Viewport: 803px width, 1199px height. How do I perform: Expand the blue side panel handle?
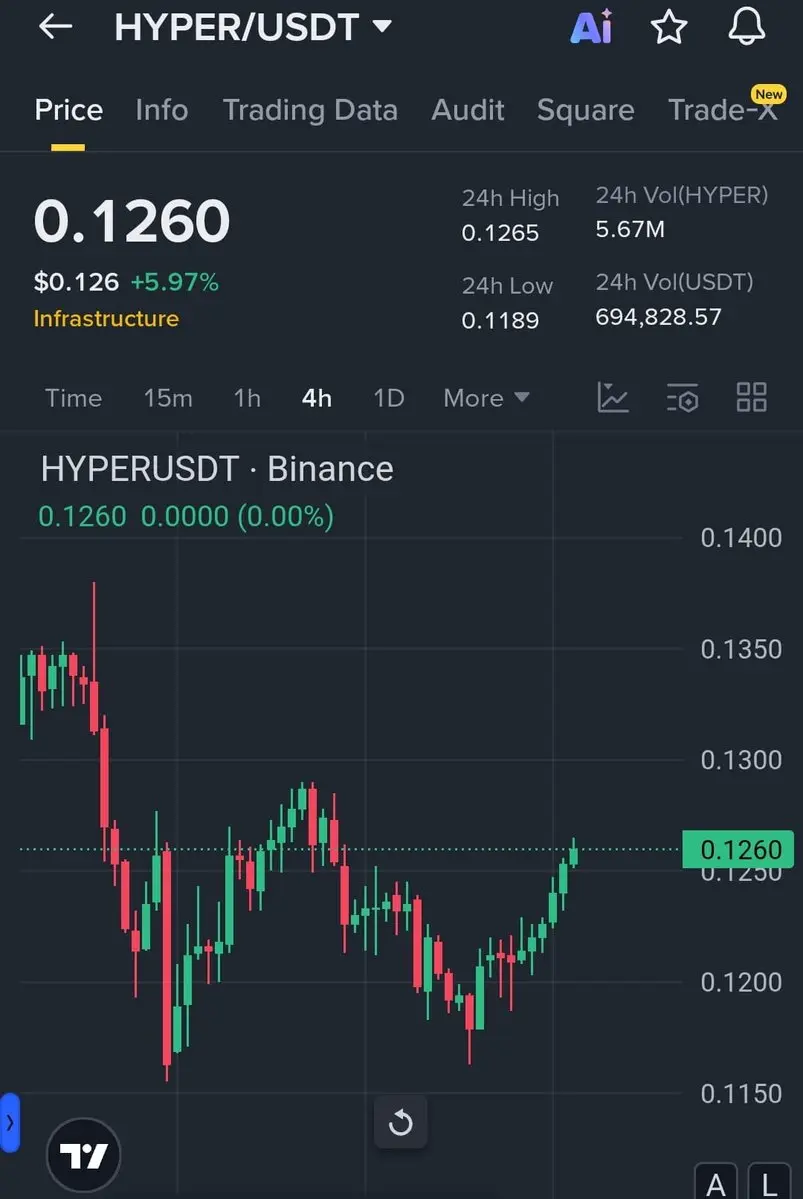[9, 1123]
